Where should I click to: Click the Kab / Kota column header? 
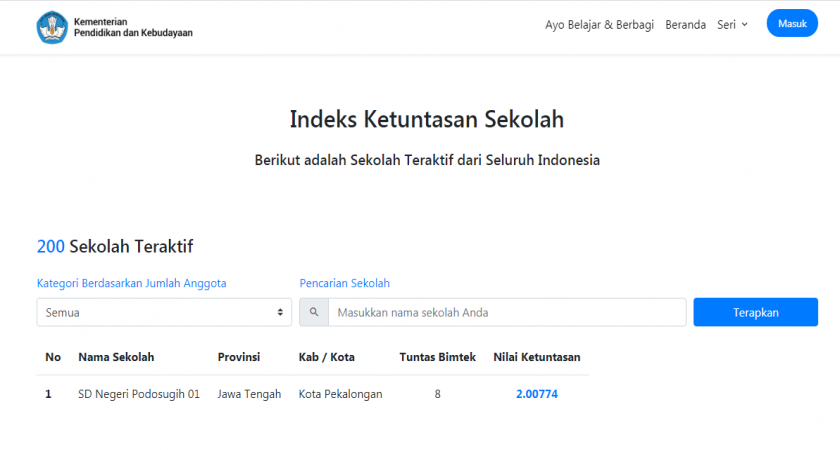click(x=327, y=357)
